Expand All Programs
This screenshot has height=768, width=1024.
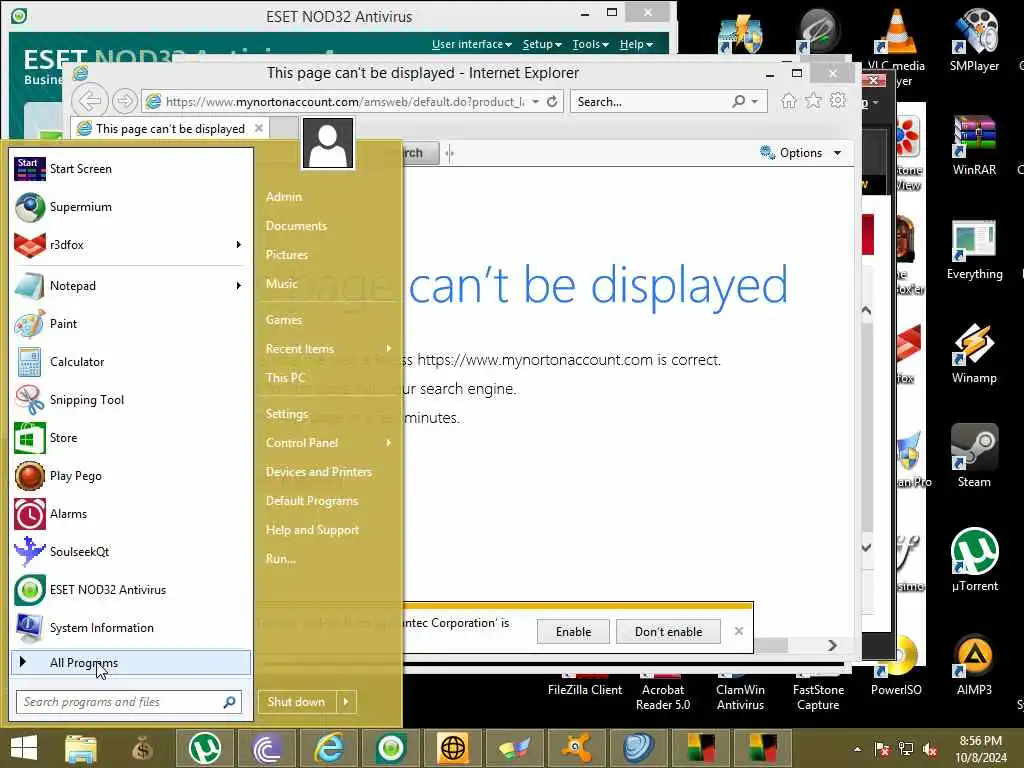tap(131, 663)
